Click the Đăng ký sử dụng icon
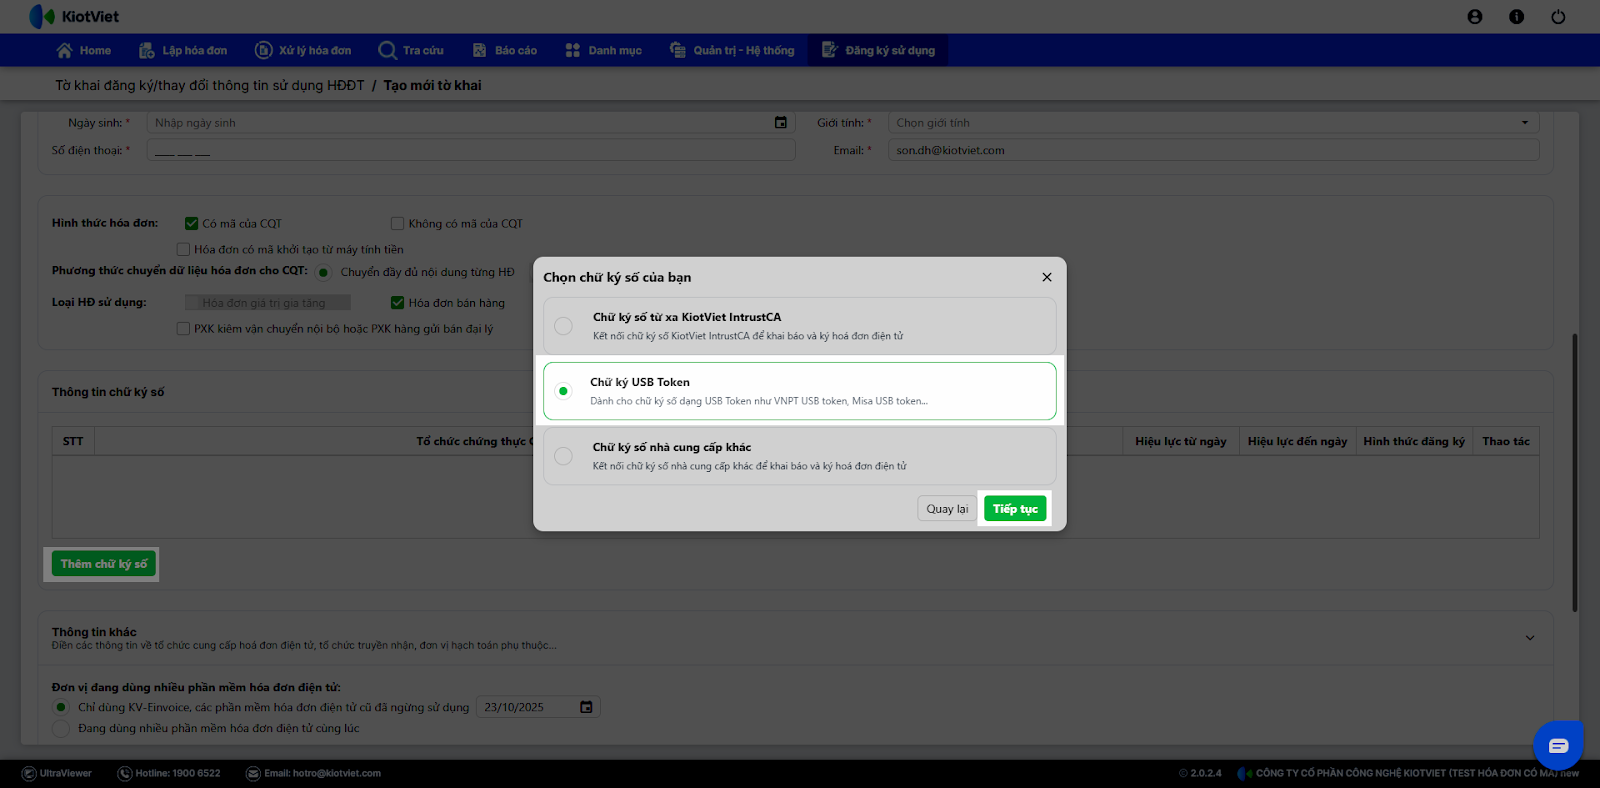This screenshot has height=788, width=1600. pos(830,50)
